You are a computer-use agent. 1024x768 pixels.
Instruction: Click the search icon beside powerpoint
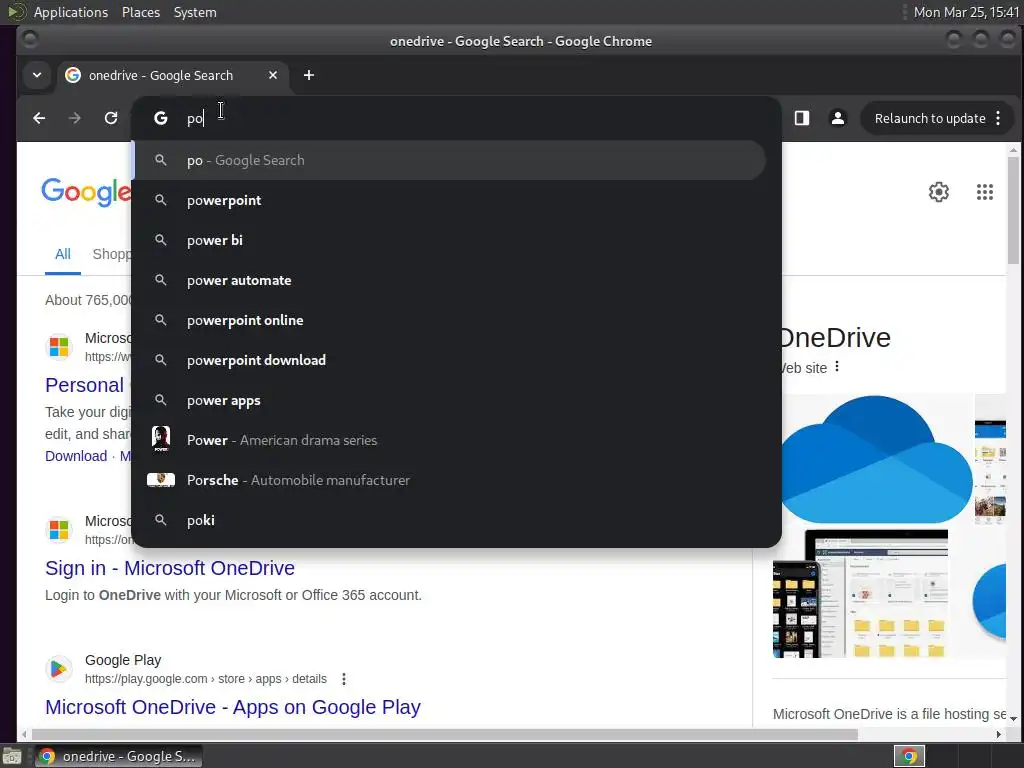[x=161, y=200]
